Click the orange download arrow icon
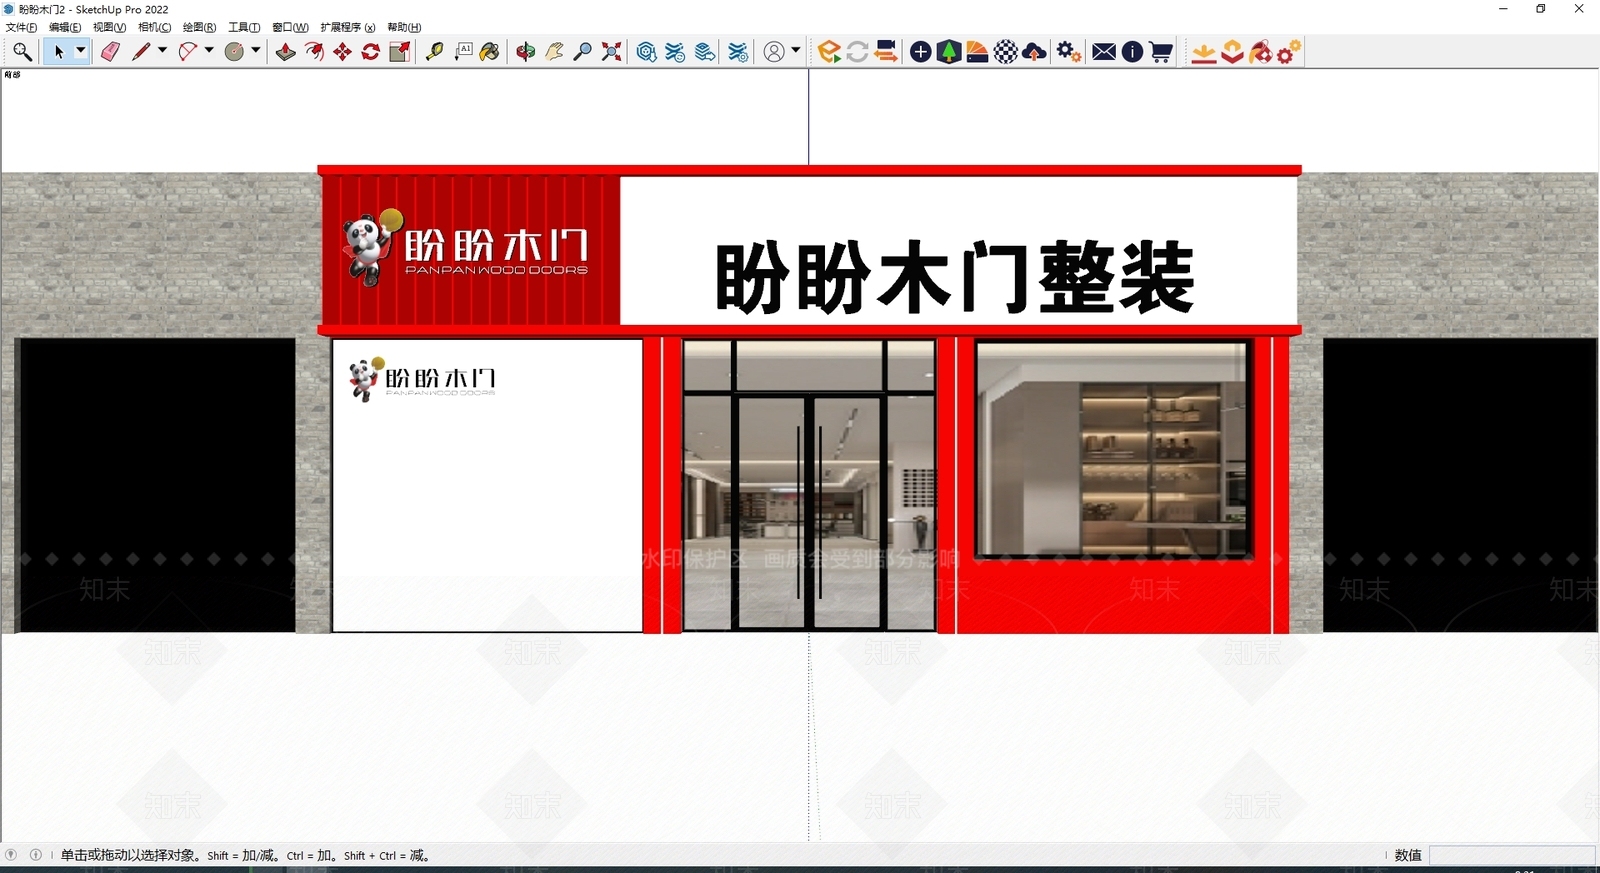The image size is (1600, 873). (1204, 52)
